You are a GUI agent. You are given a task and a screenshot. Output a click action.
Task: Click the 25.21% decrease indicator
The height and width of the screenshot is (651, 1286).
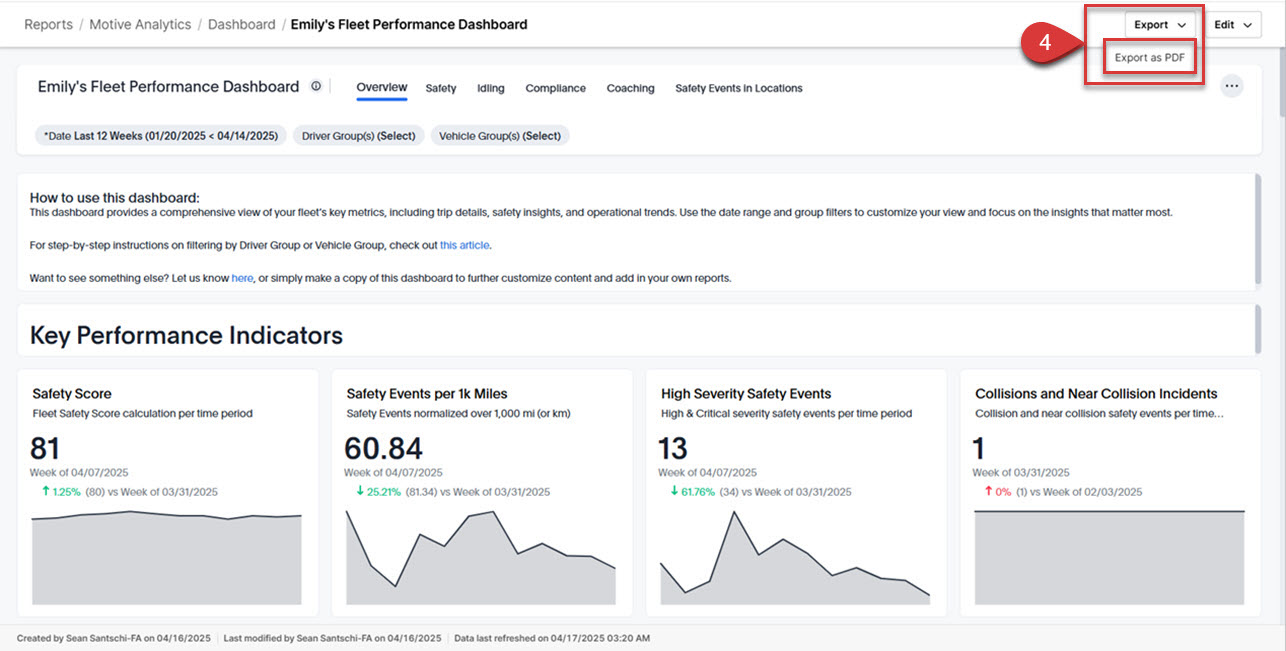click(x=378, y=492)
